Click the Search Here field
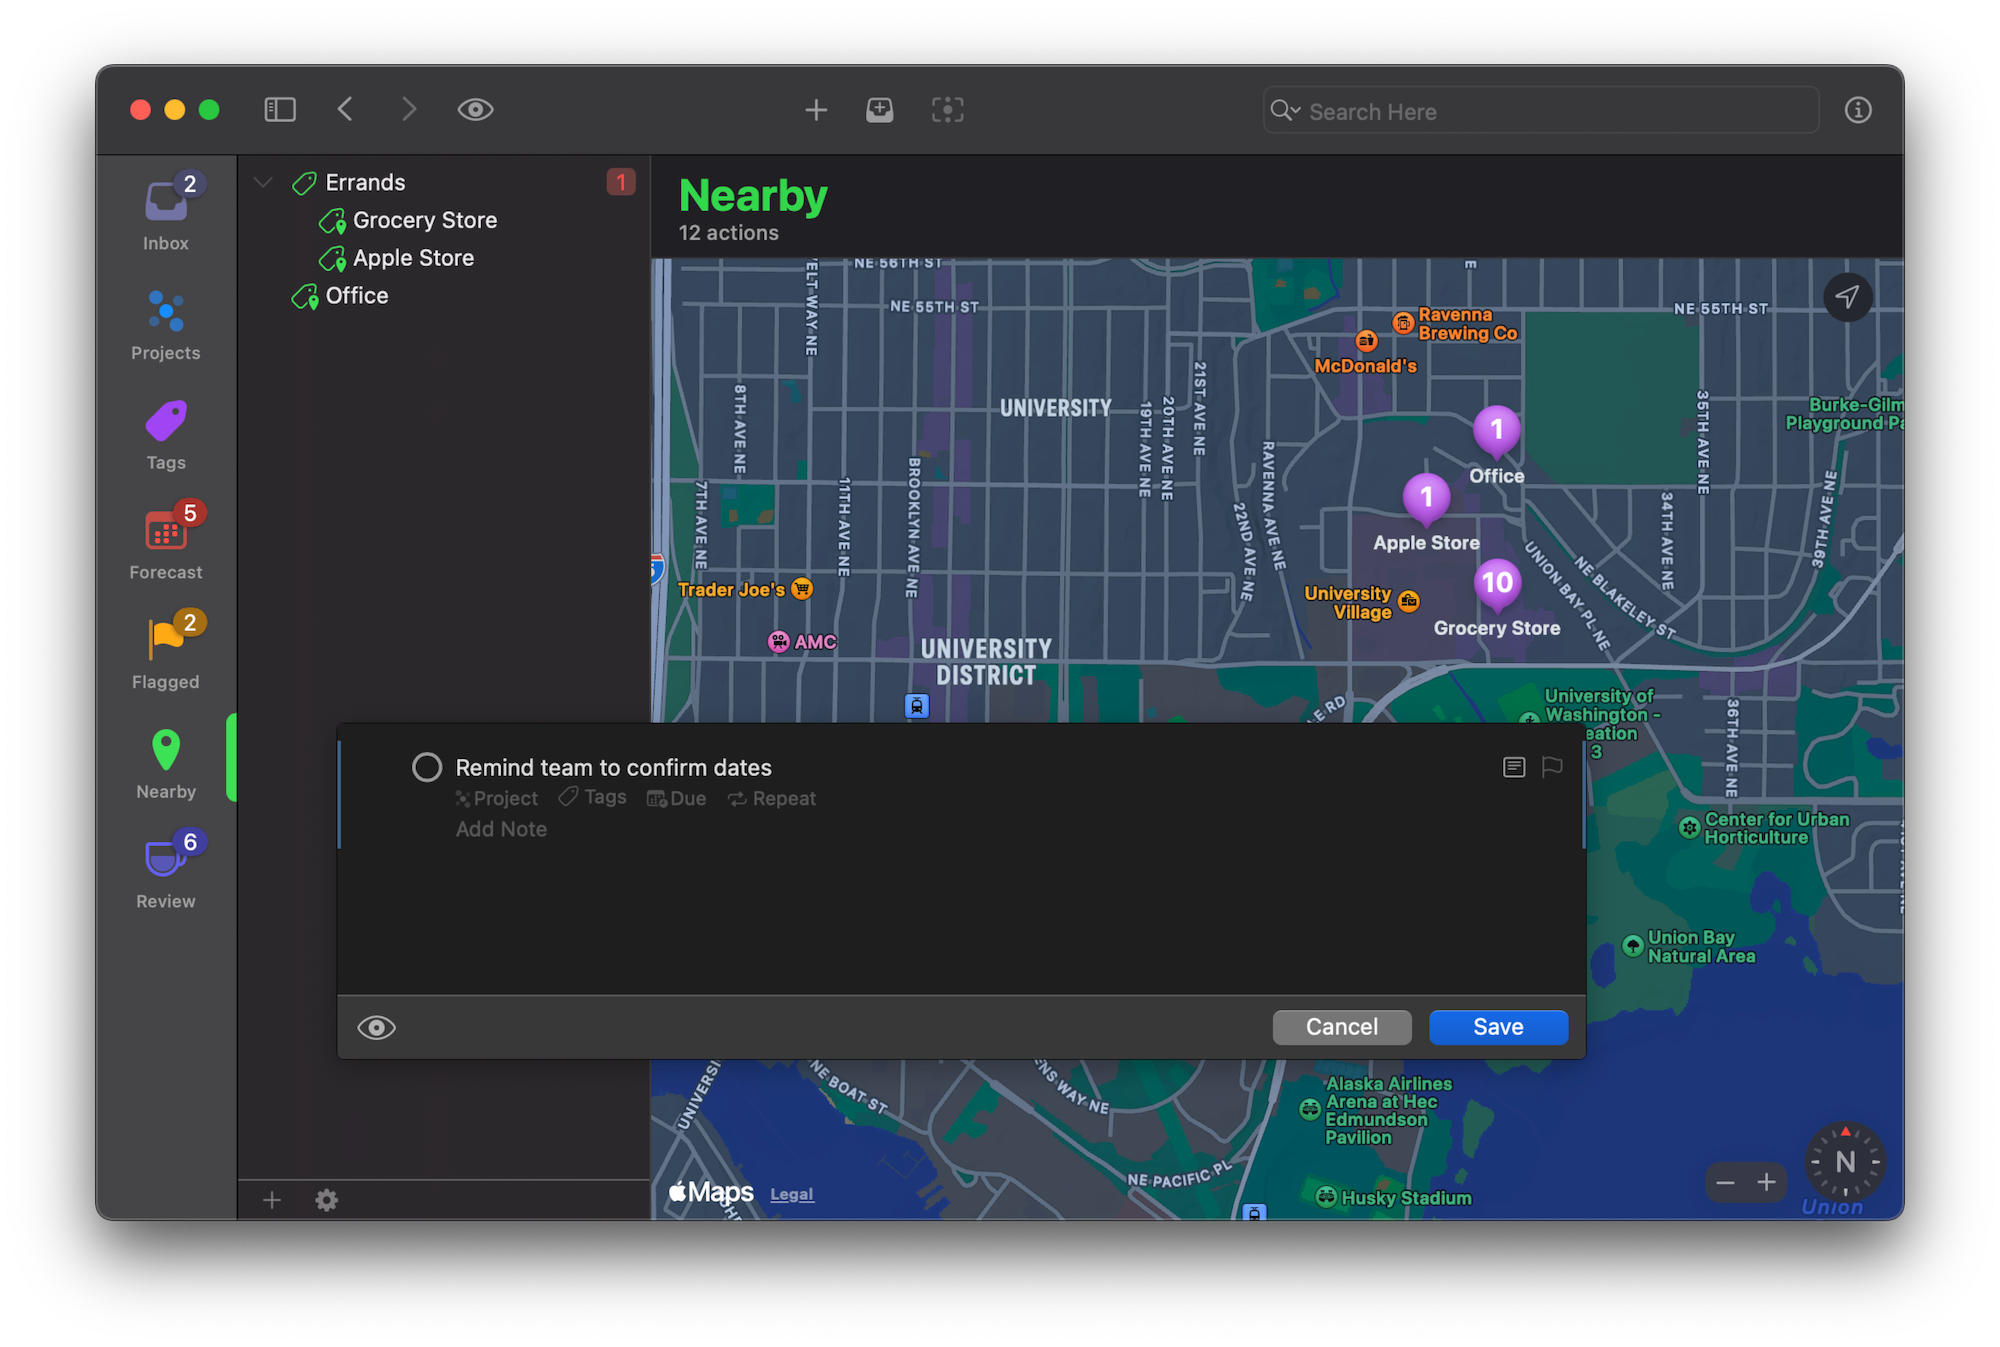Screen dimensions: 2000x1347 point(1540,111)
